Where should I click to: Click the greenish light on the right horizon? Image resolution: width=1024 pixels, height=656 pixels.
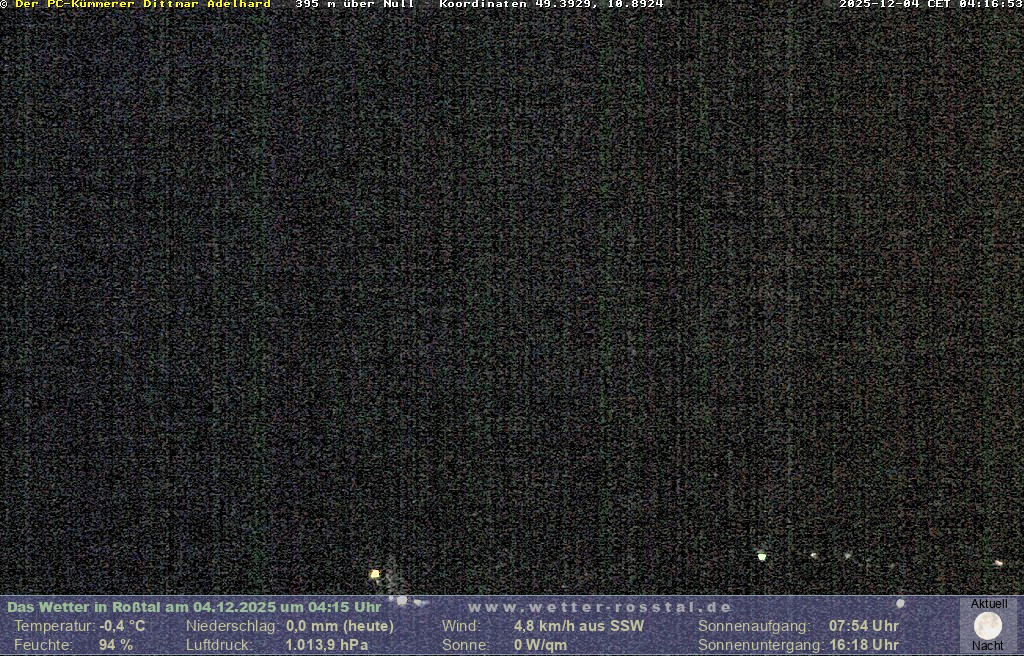click(762, 556)
